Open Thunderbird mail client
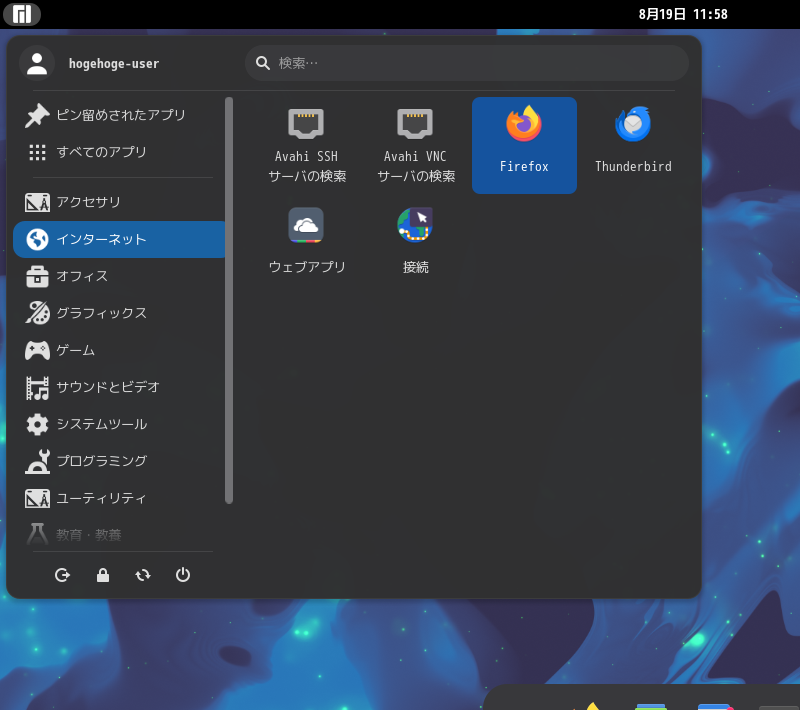 click(633, 145)
